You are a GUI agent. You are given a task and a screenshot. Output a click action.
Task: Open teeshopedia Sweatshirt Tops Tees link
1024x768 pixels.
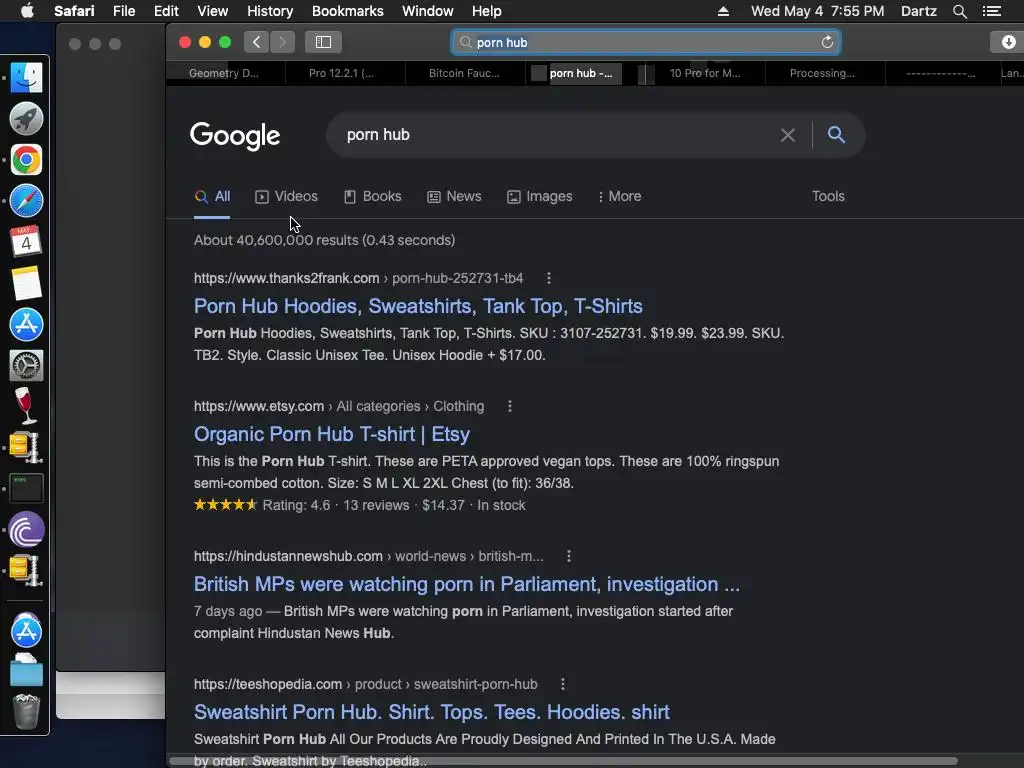(x=432, y=712)
